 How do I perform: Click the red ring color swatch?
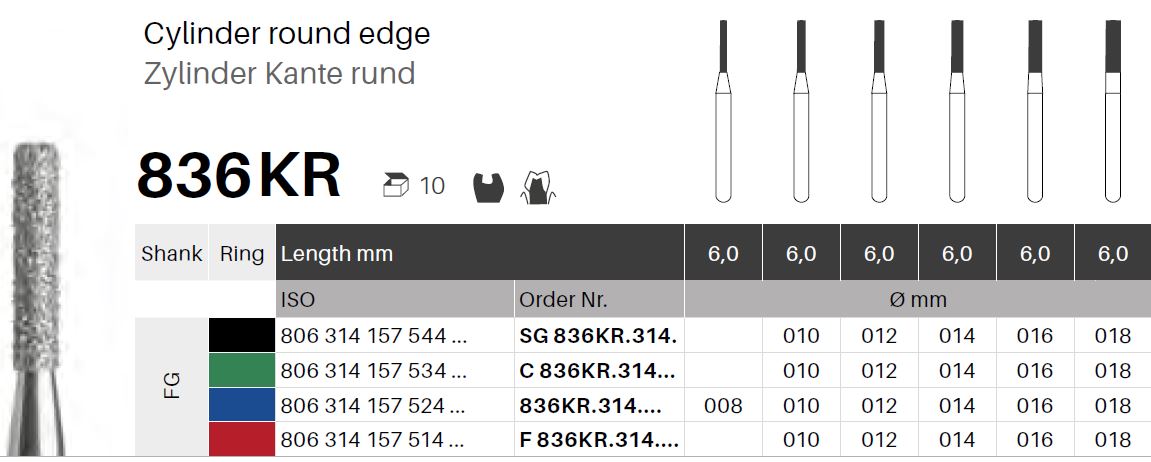point(242,439)
